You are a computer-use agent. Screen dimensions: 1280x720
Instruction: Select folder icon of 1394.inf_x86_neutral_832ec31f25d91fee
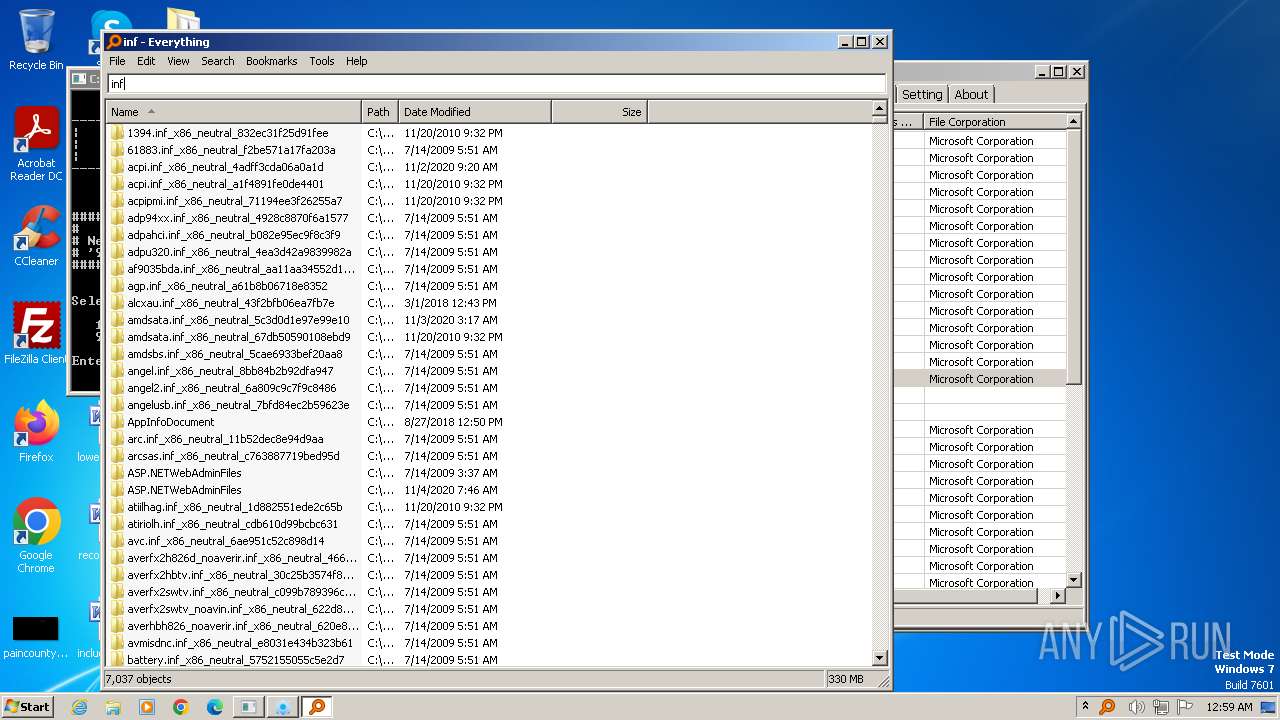click(117, 133)
